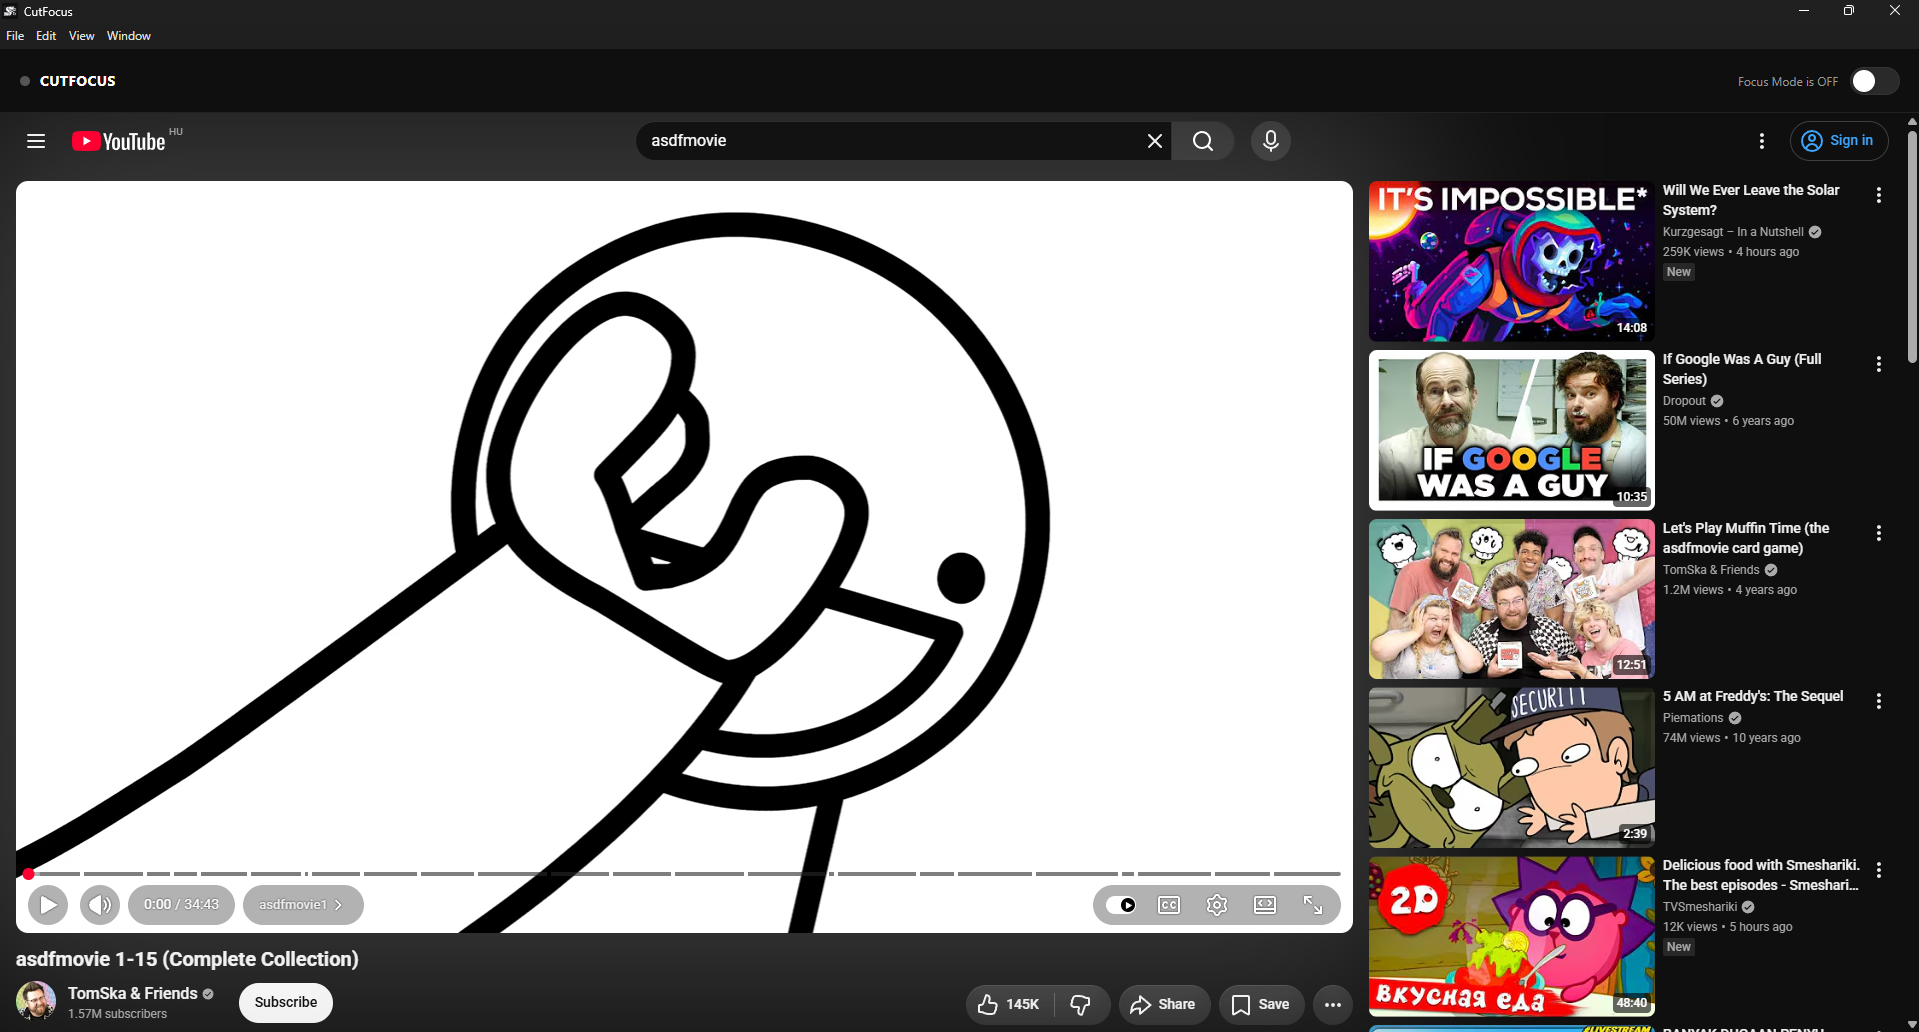Go to YouTube home via the logo

pos(119,141)
